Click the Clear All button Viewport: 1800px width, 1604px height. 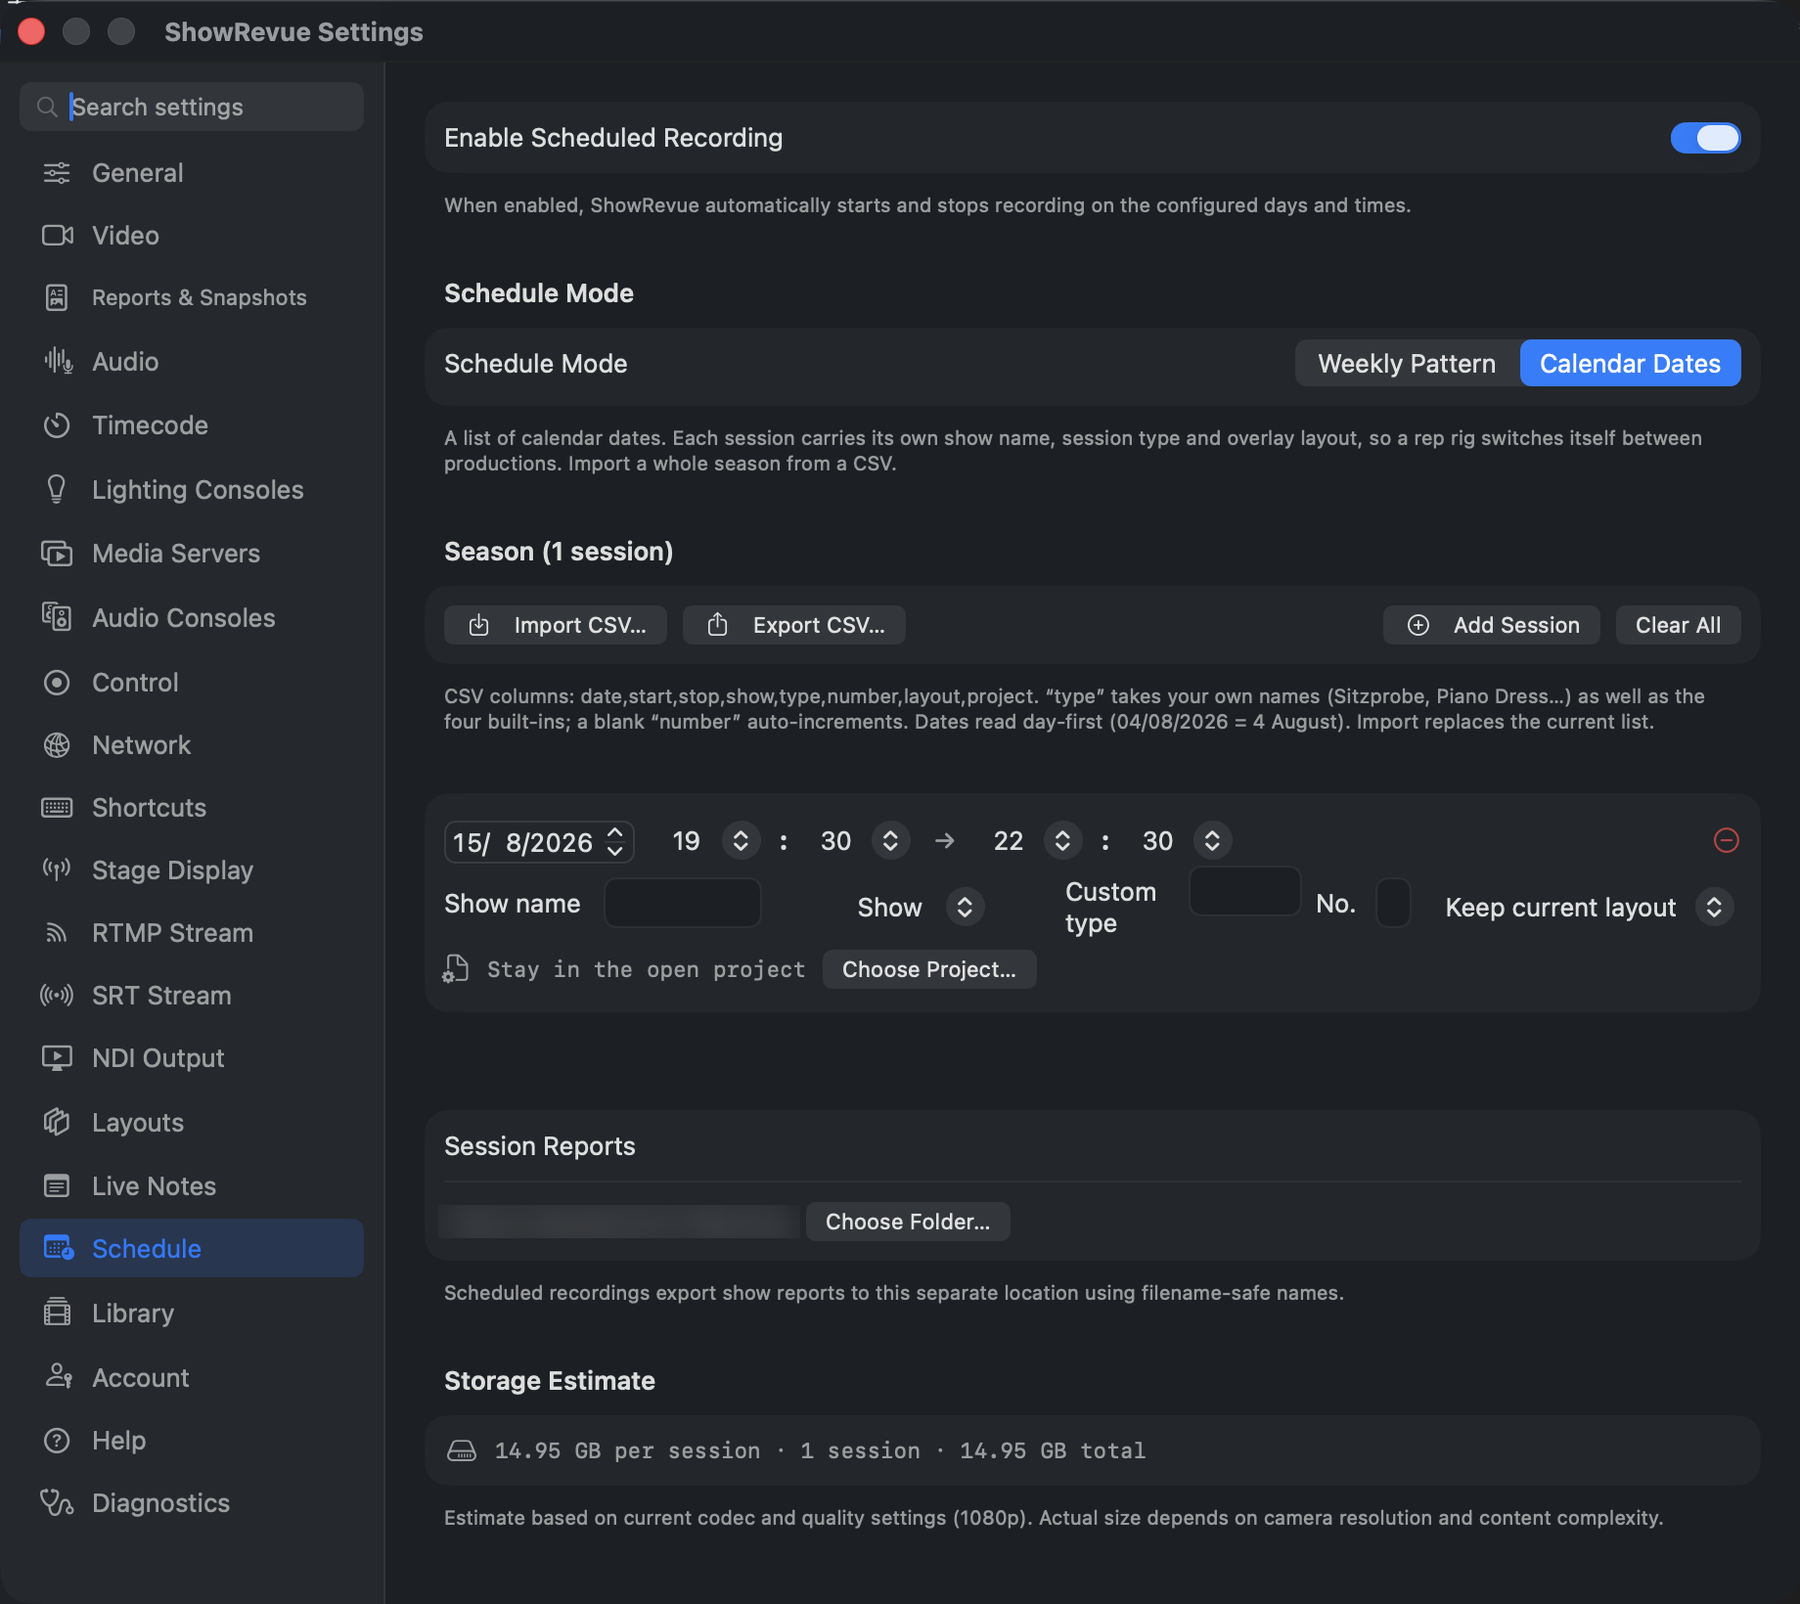1678,625
